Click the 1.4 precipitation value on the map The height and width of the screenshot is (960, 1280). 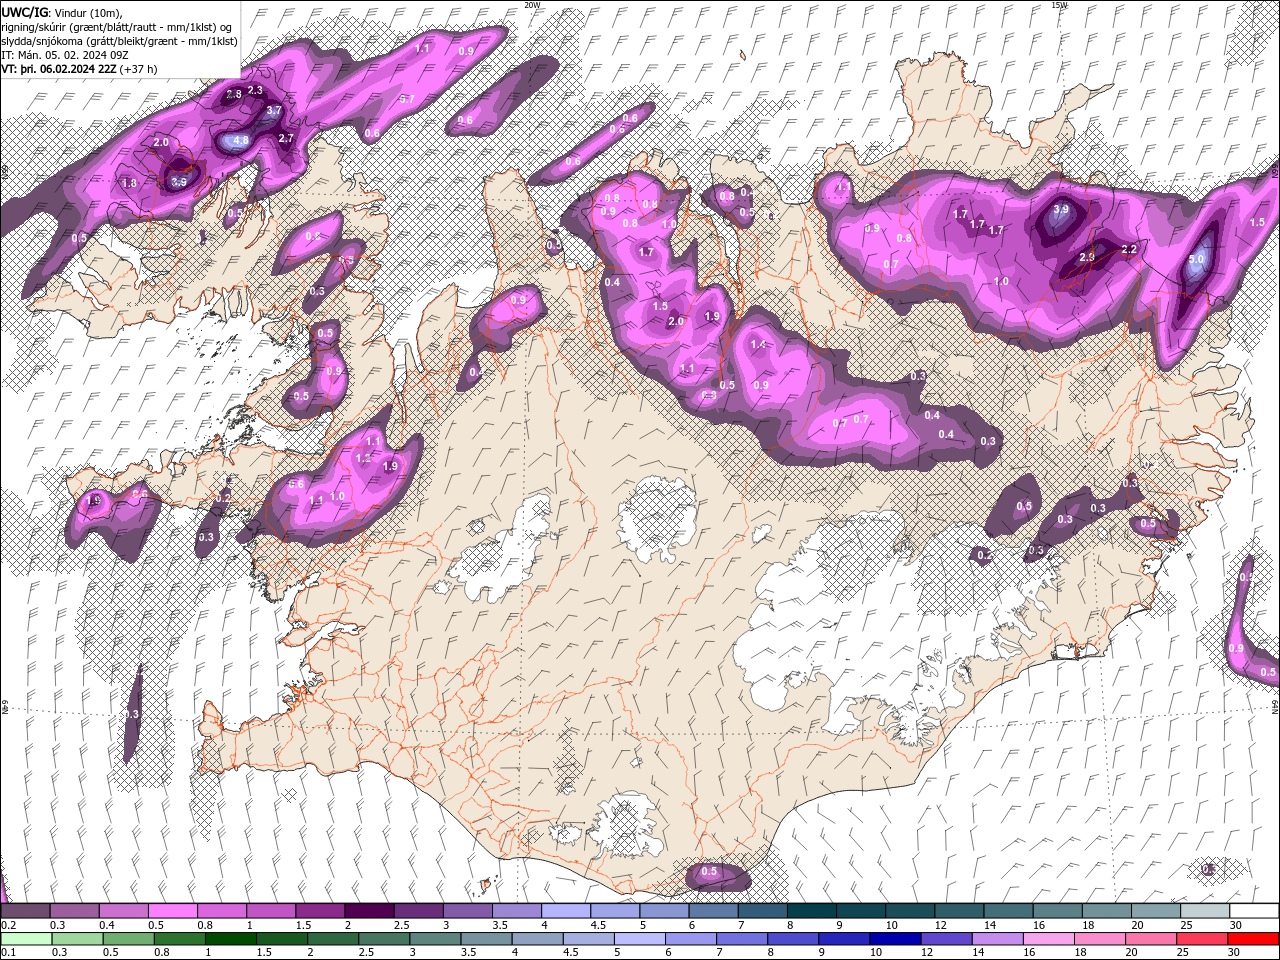pyautogui.click(x=758, y=344)
